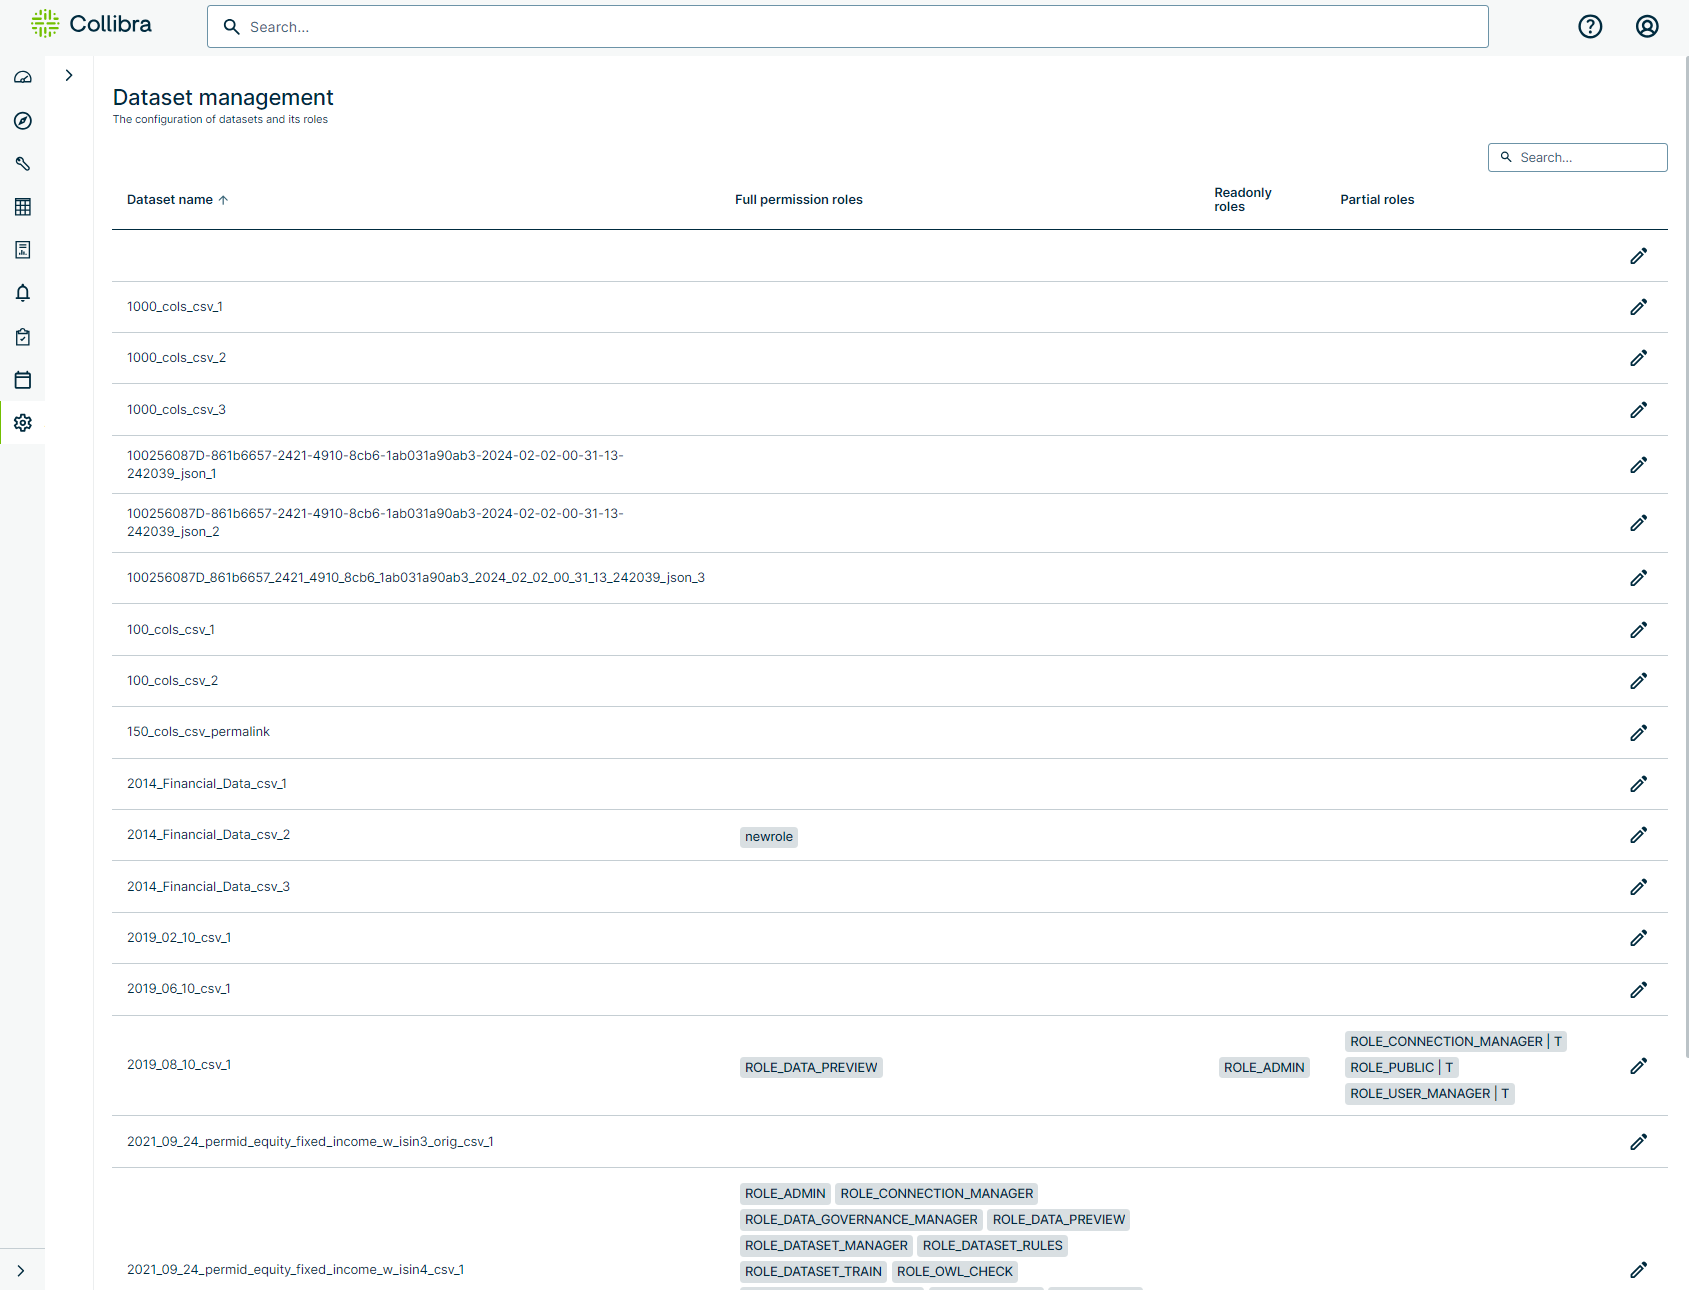1689x1290 pixels.
Task: Edit roles for 2019_08_10_csv_1 dataset
Action: tap(1639, 1066)
